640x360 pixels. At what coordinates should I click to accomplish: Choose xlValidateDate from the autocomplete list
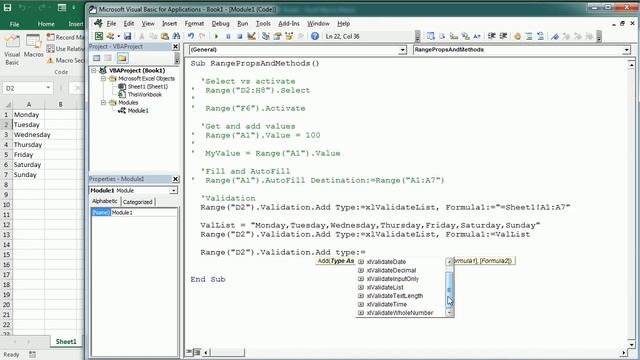[x=386, y=262]
